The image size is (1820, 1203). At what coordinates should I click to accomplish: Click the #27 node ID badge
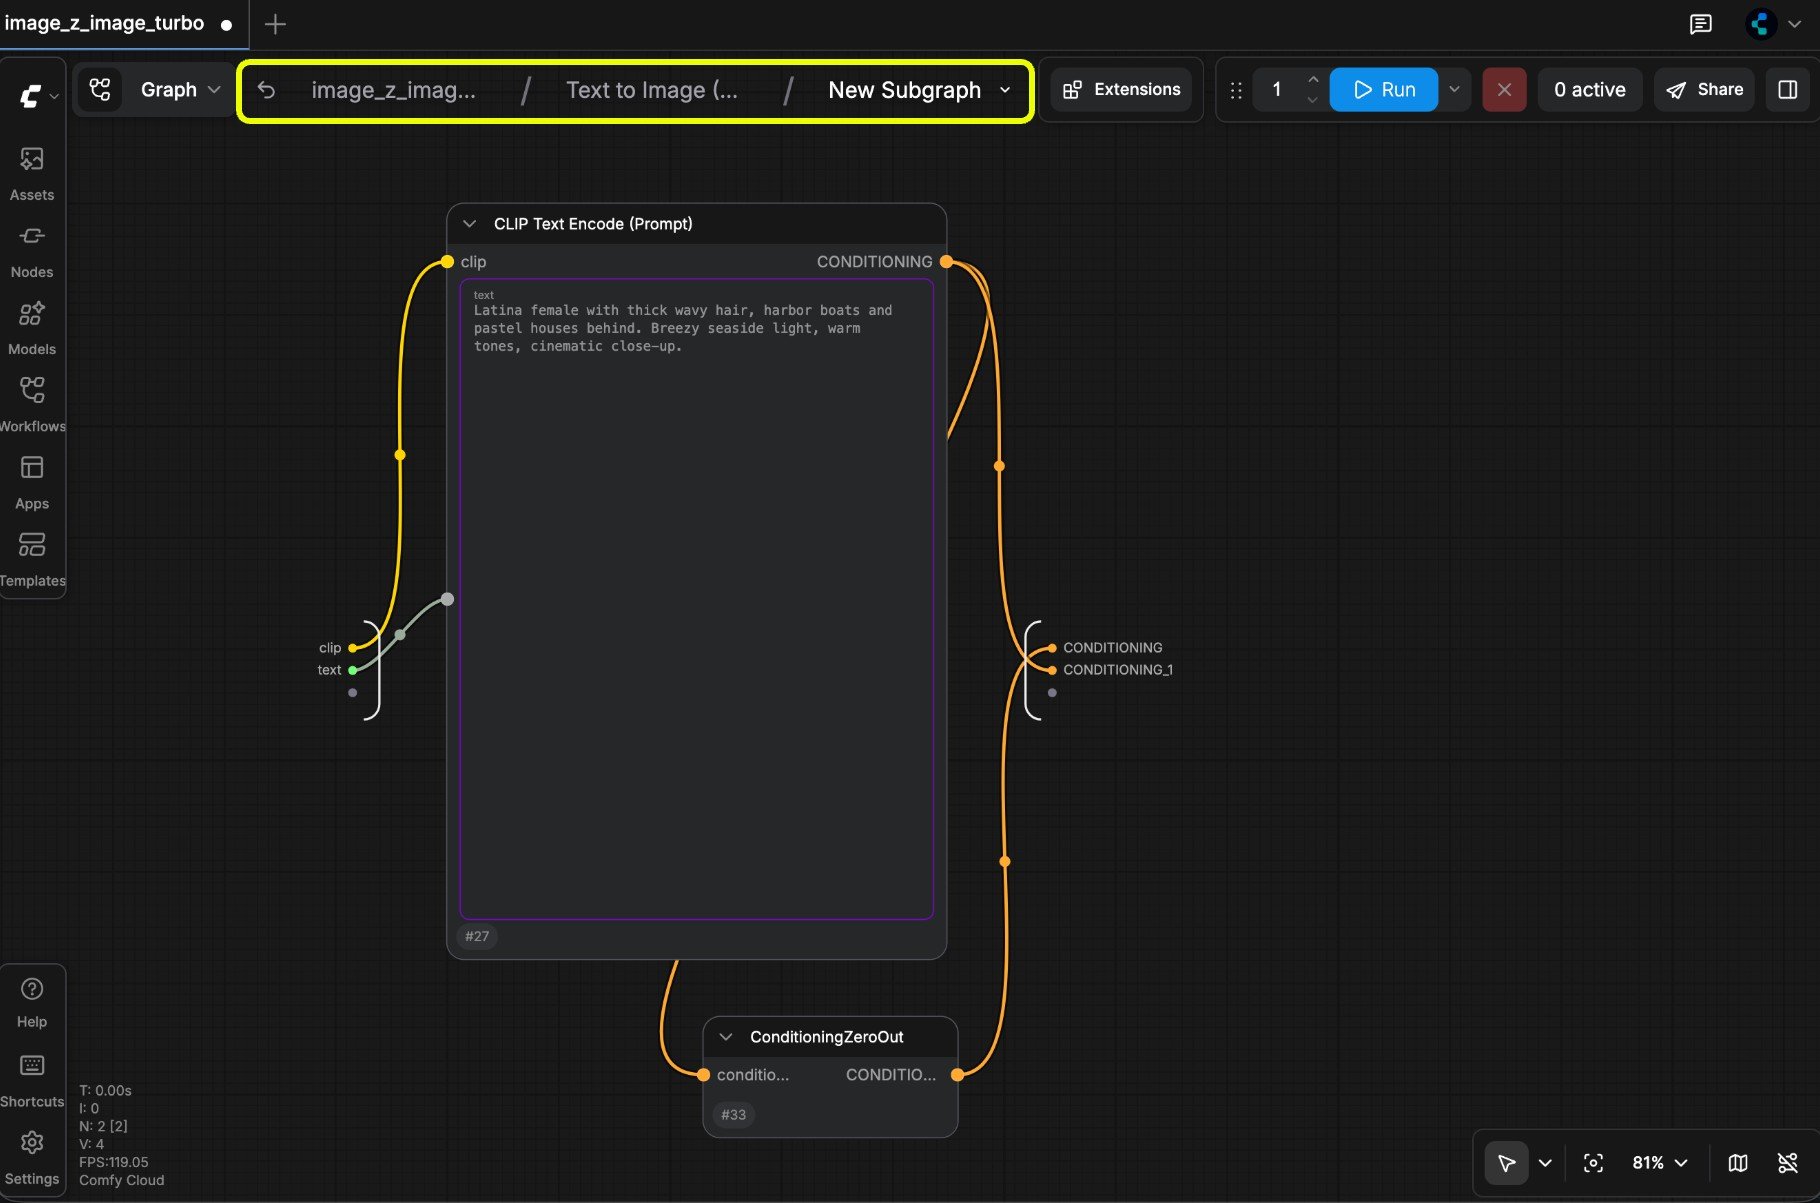(x=477, y=936)
